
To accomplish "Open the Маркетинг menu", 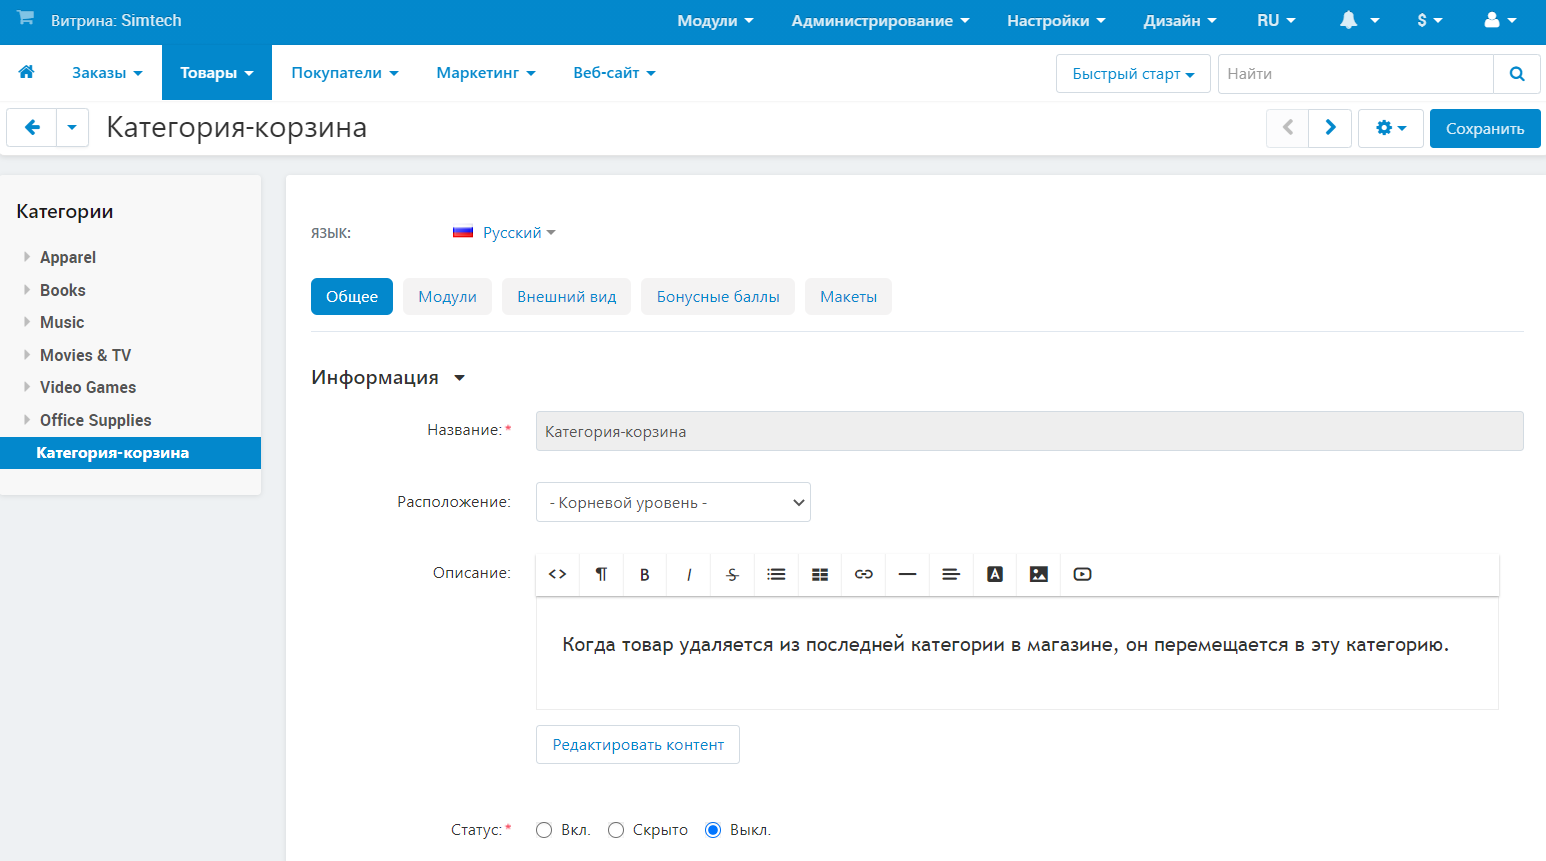I will tap(485, 73).
